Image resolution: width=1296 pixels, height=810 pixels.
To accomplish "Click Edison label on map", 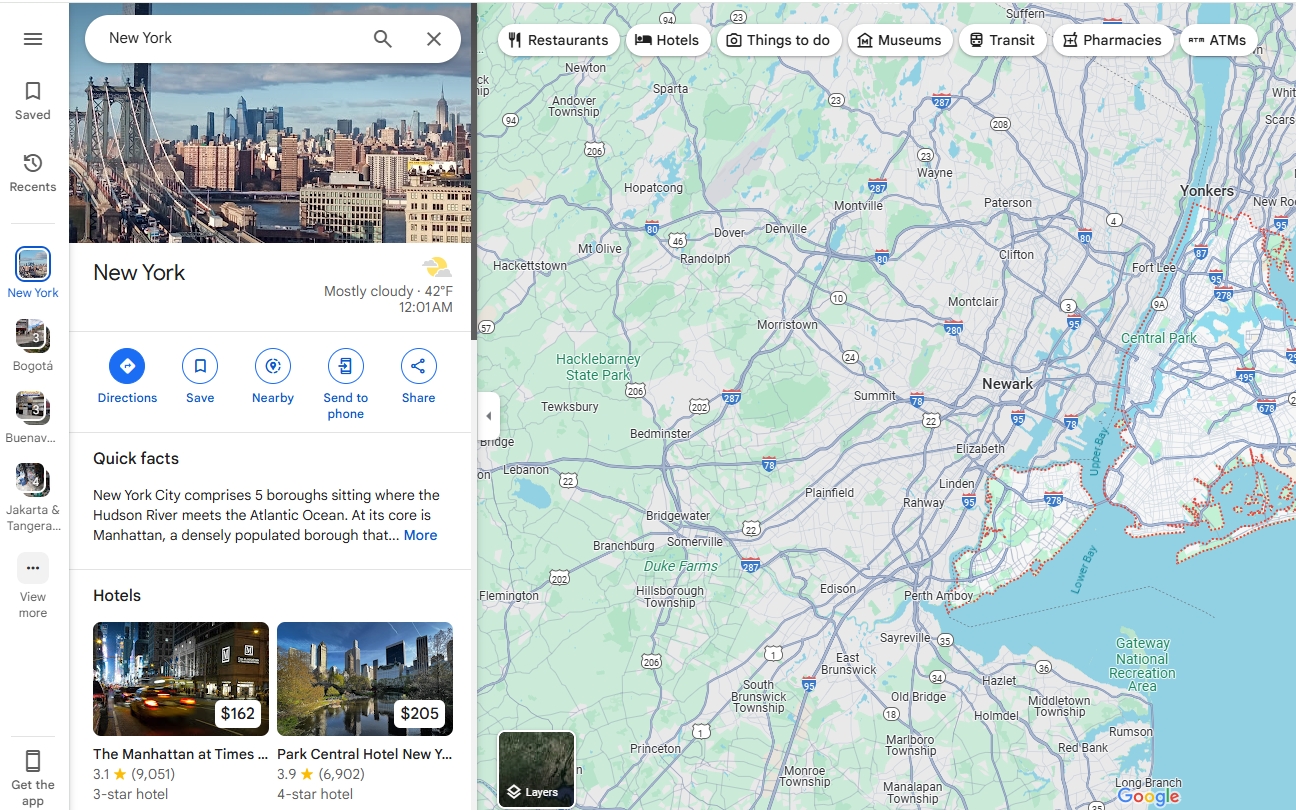I will (x=838, y=589).
